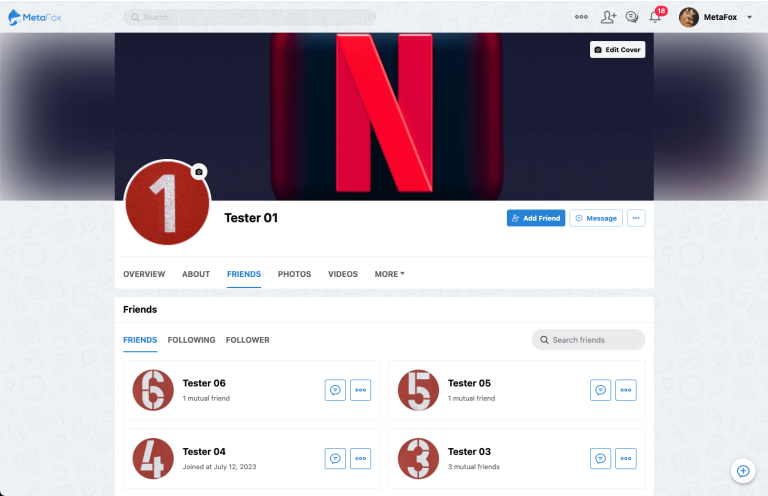Open the notifications bell icon
The height and width of the screenshot is (496, 768).
click(655, 17)
